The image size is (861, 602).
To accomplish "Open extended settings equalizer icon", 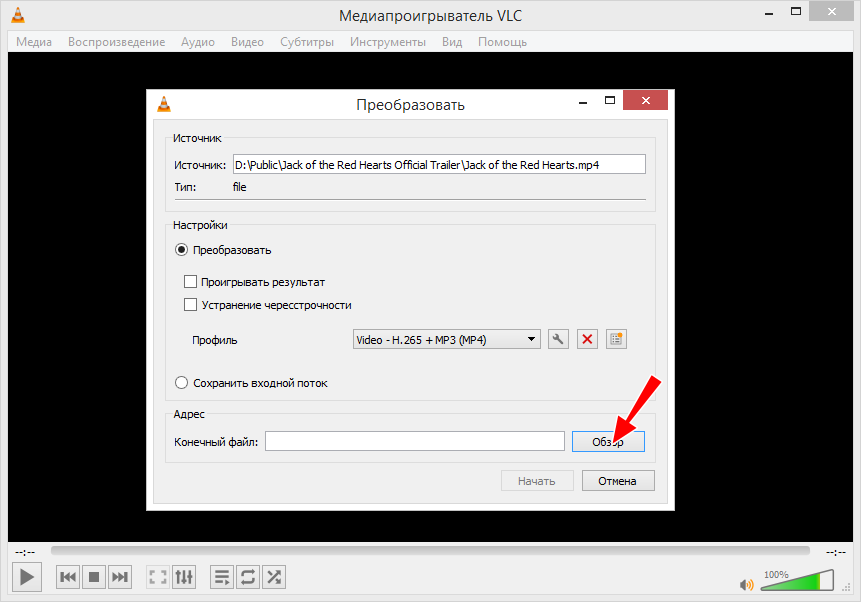I will point(184,577).
